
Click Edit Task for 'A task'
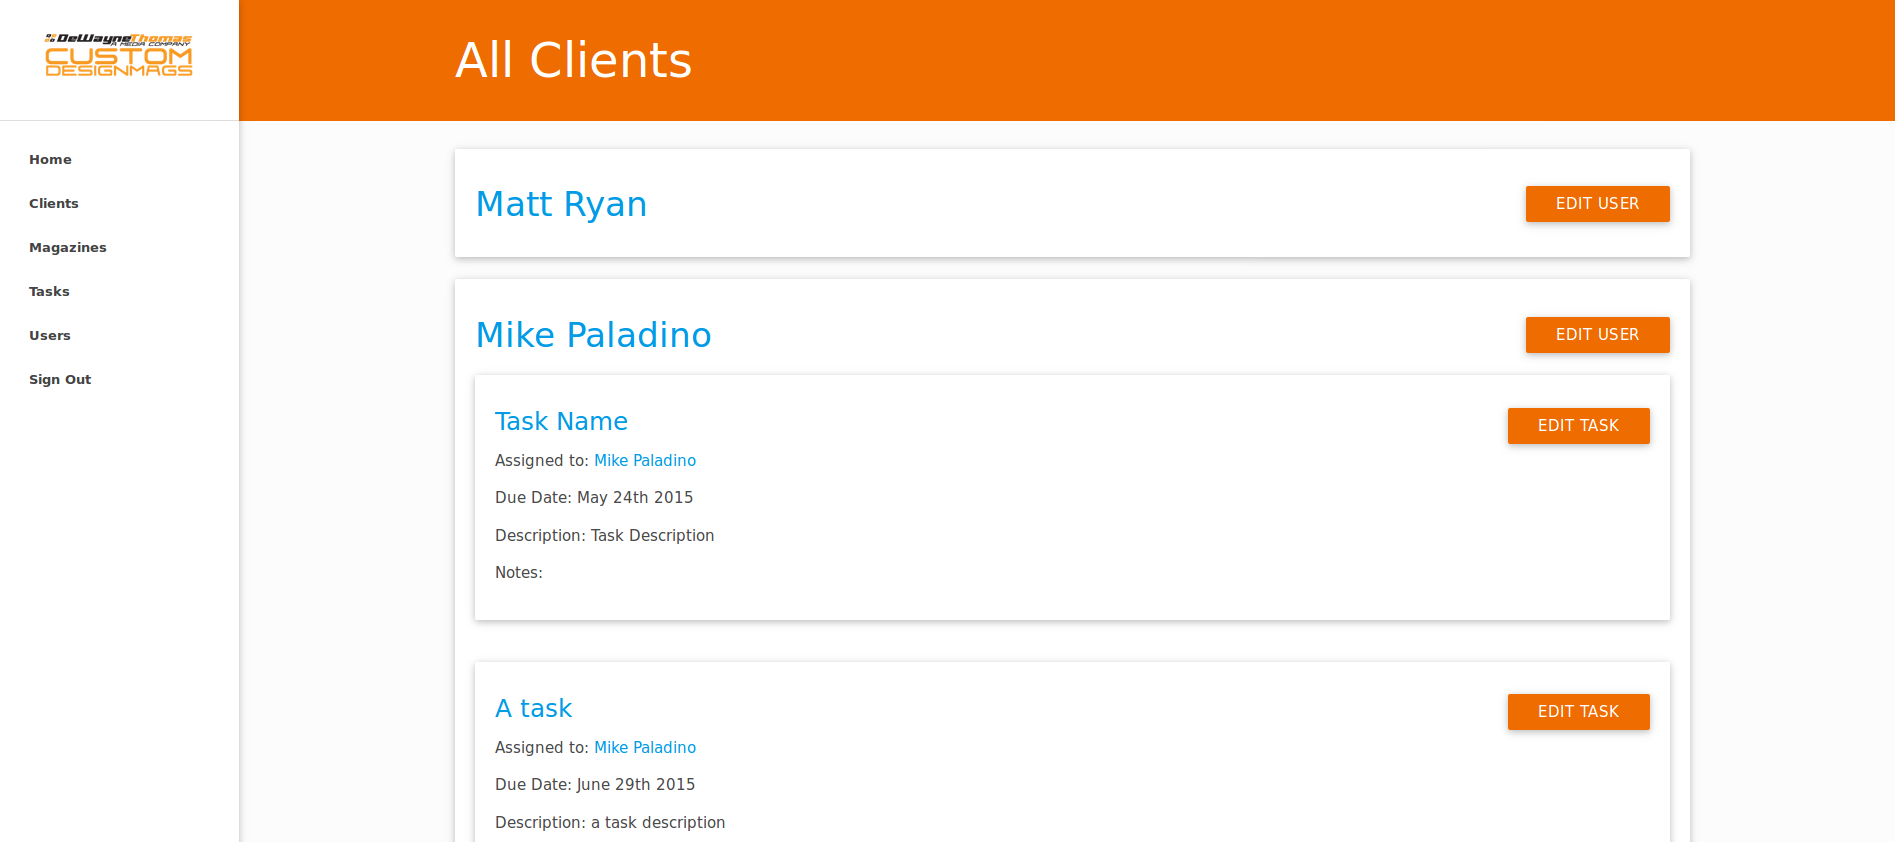pyautogui.click(x=1578, y=712)
